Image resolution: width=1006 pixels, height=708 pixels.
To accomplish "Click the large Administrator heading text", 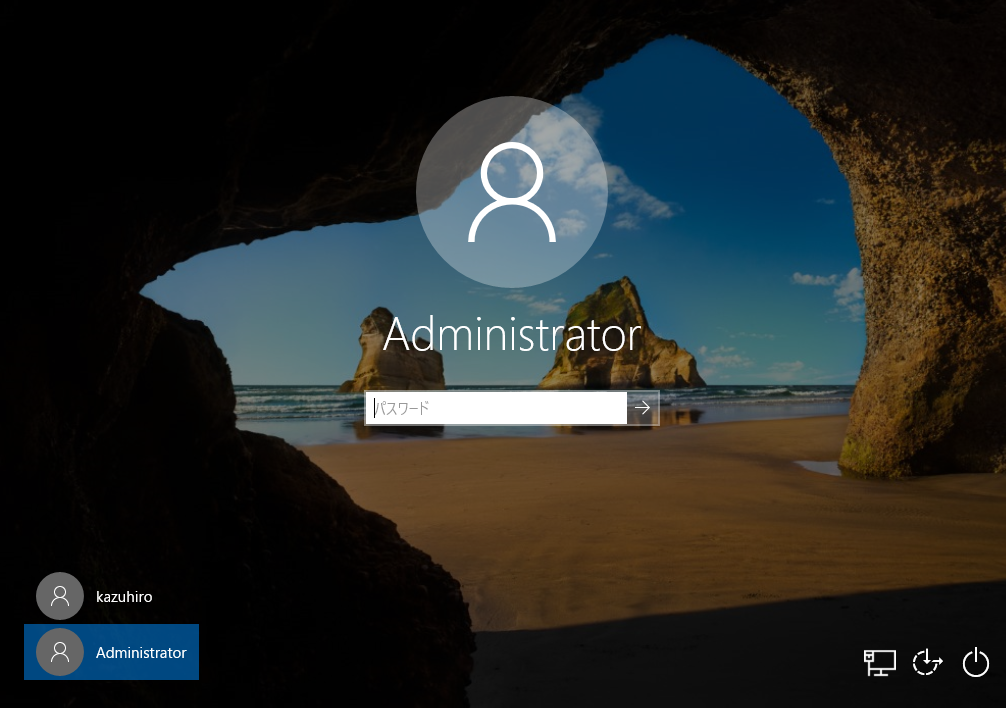I will (512, 335).
